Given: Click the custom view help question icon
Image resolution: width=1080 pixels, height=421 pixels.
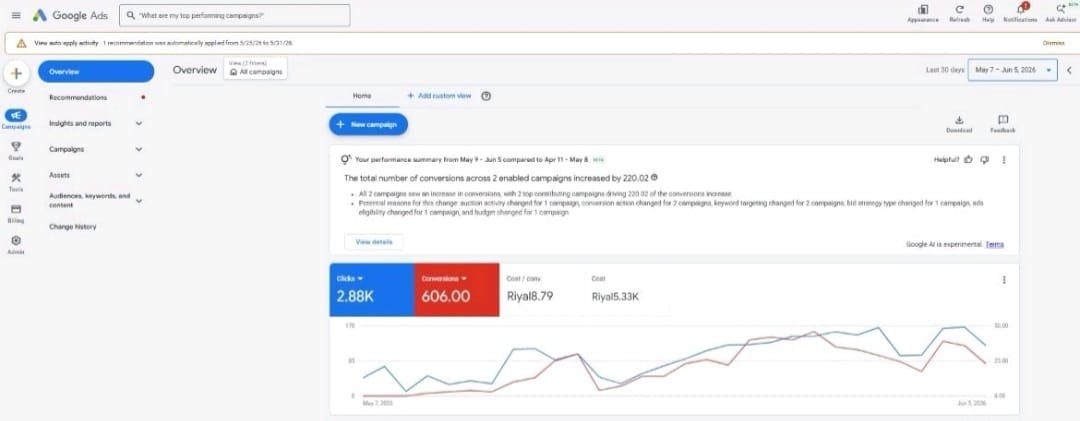Looking at the screenshot, I should [486, 96].
